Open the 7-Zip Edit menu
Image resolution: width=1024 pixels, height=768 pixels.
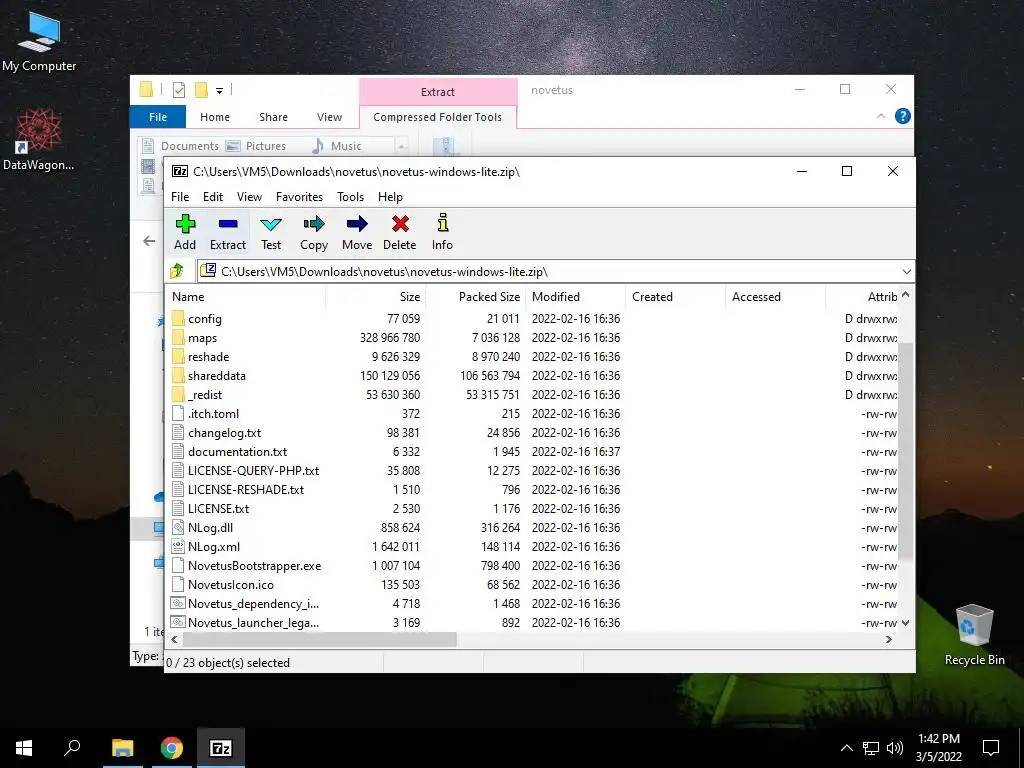pos(213,197)
